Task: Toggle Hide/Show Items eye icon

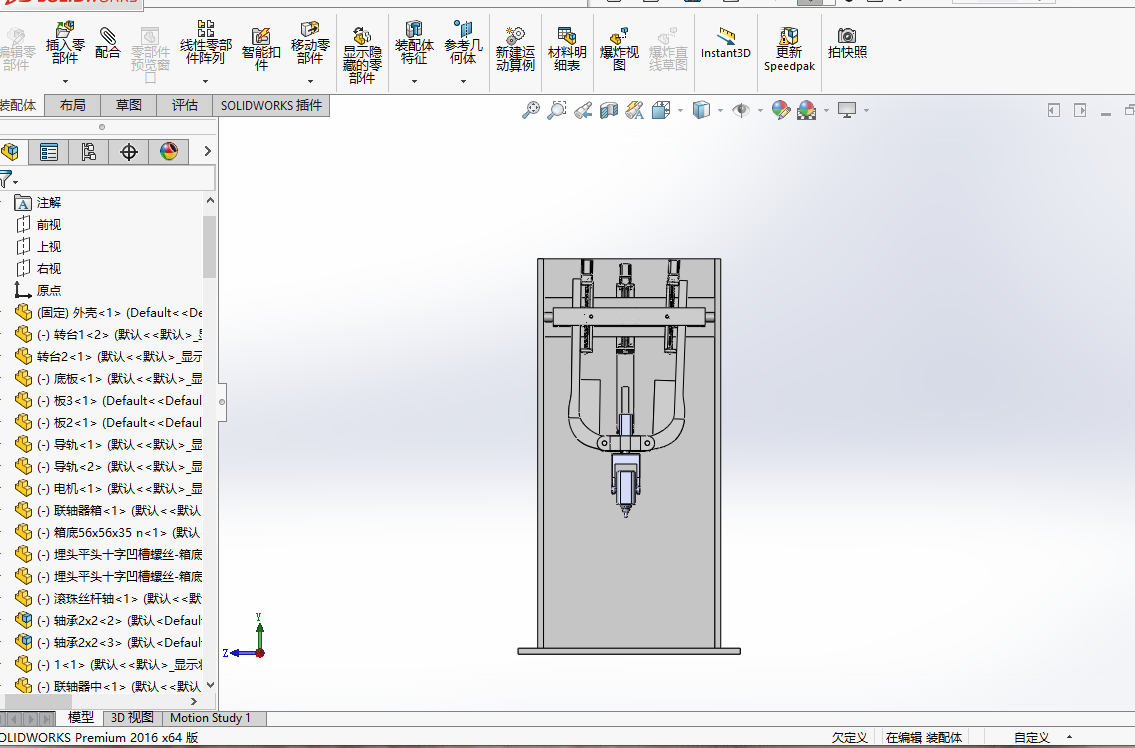Action: pyautogui.click(x=741, y=110)
